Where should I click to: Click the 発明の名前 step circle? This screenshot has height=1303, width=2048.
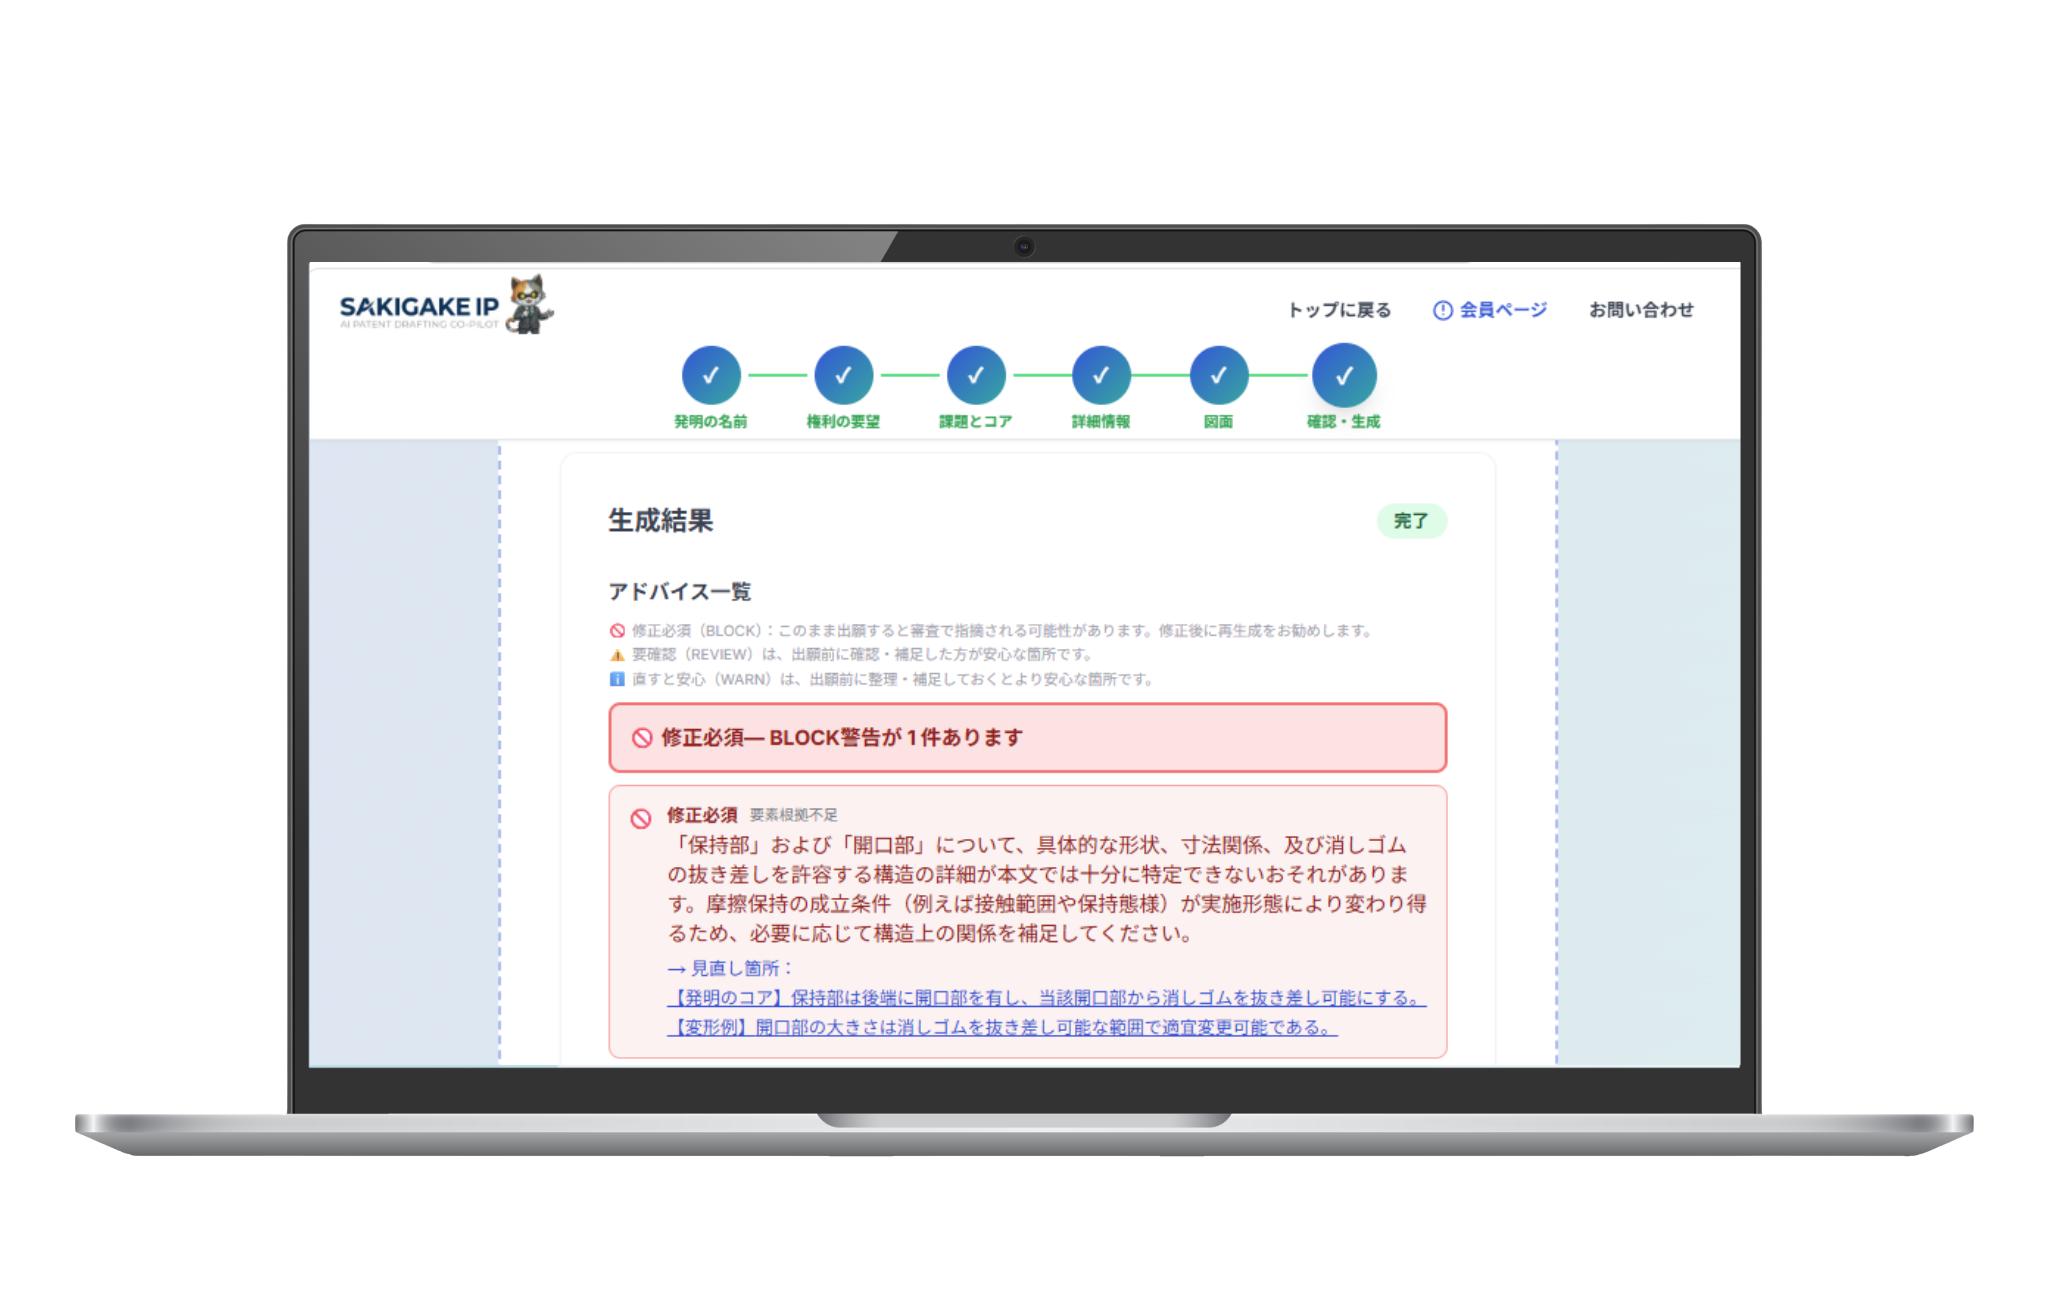click(711, 375)
